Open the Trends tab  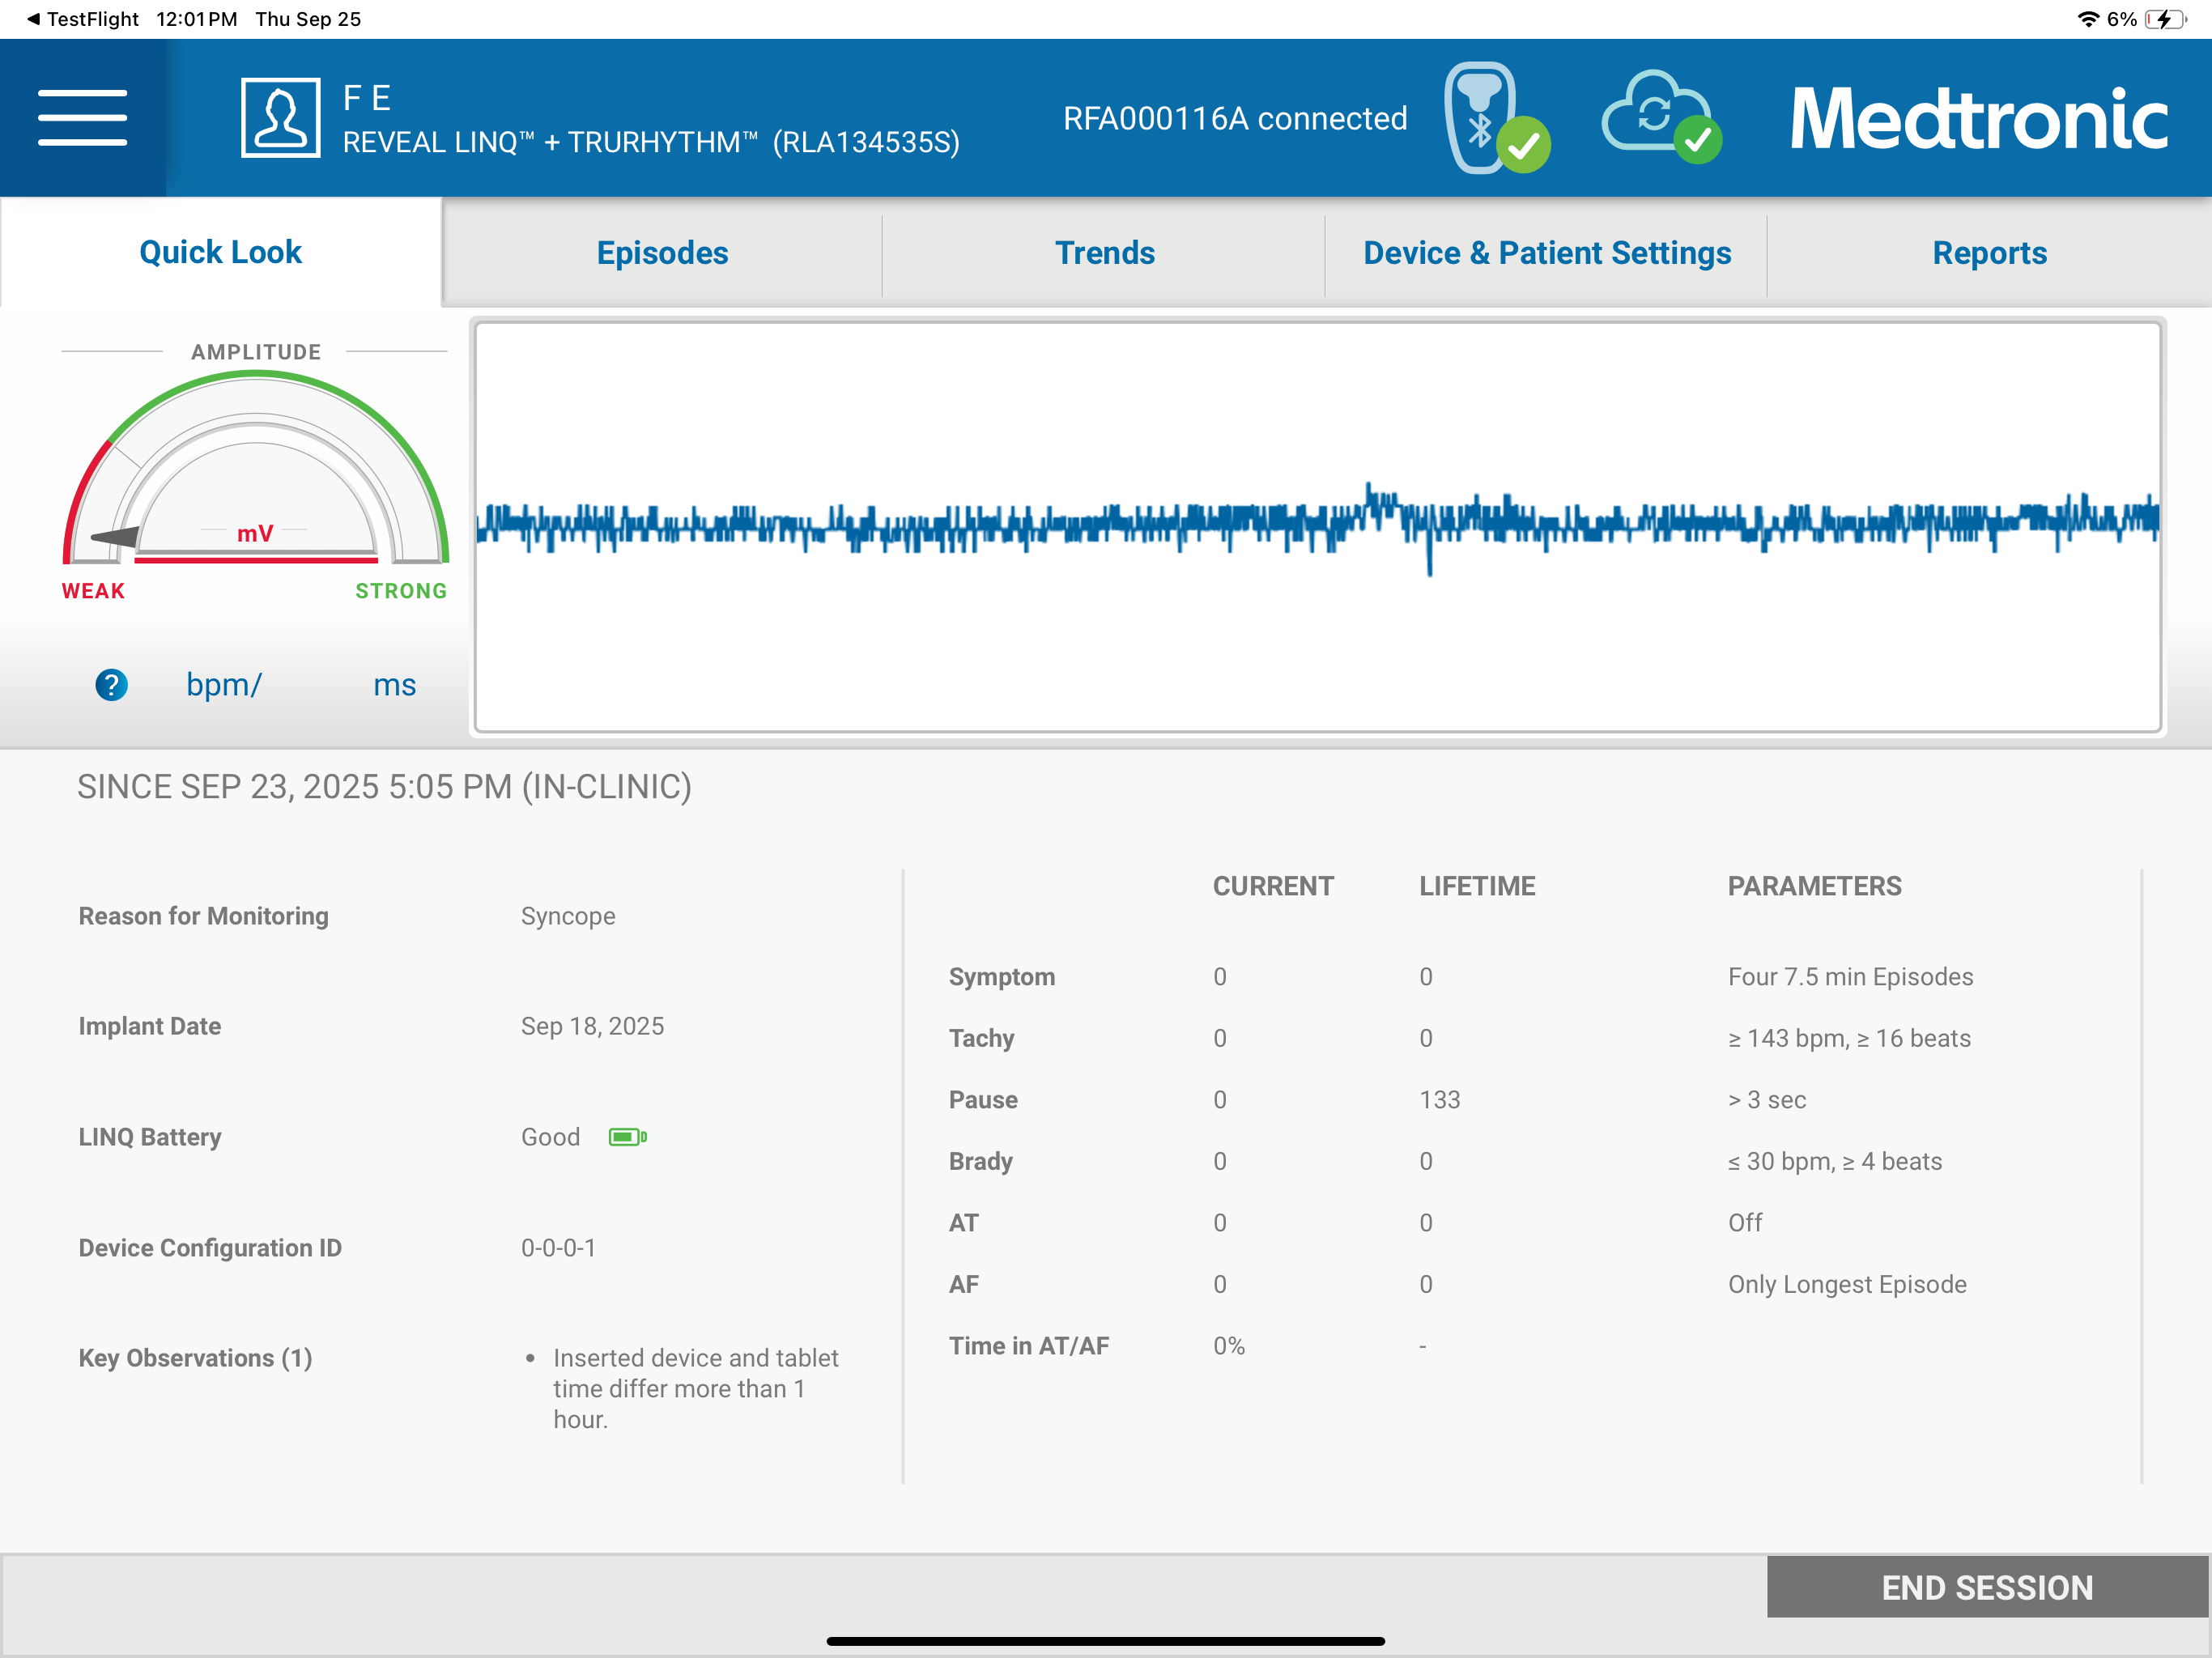coord(1104,253)
